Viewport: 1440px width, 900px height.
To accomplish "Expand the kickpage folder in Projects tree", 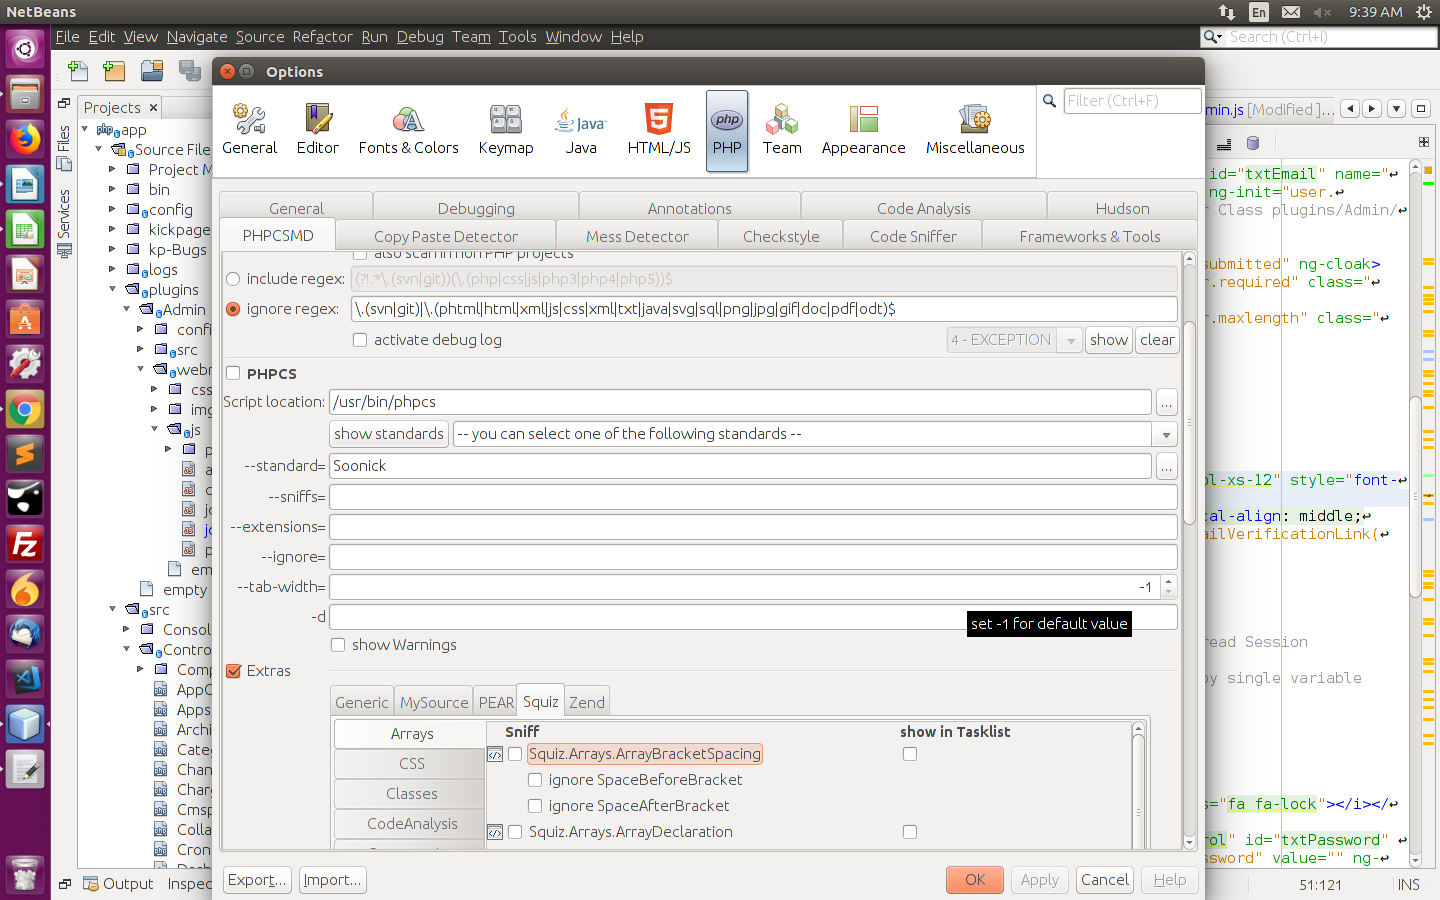I will pos(113,229).
